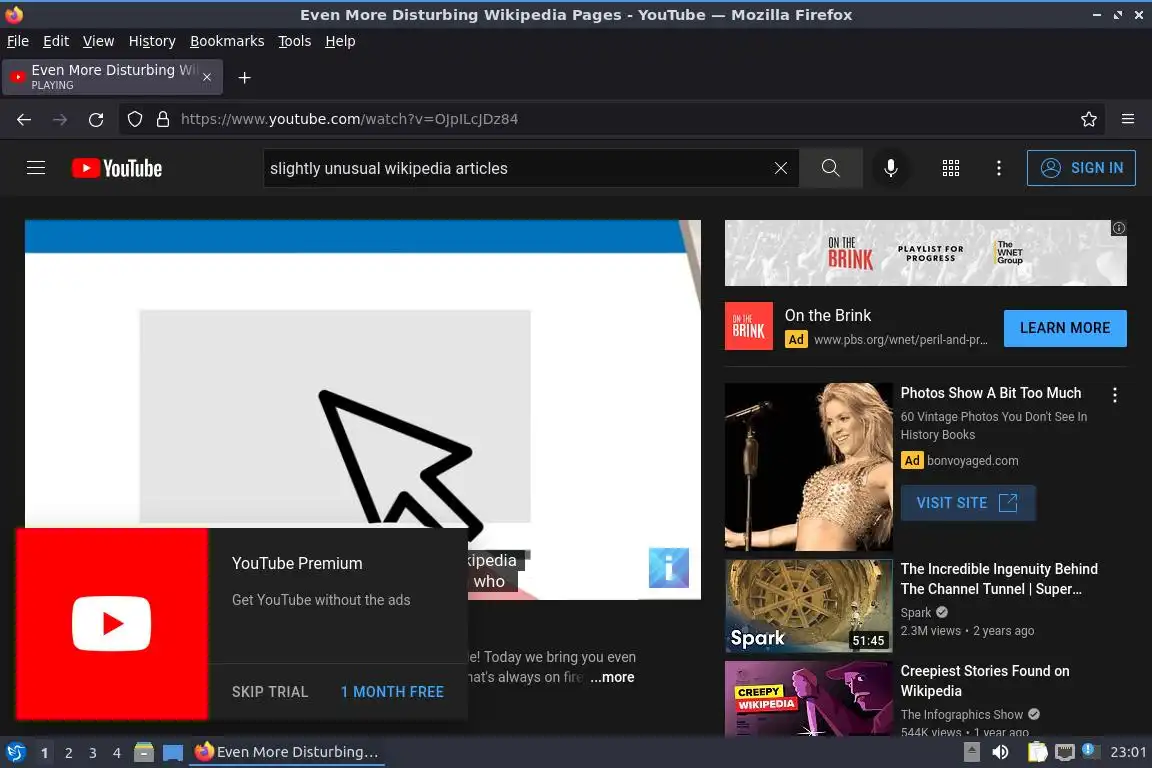Click the On the Brink red logo

[749, 326]
